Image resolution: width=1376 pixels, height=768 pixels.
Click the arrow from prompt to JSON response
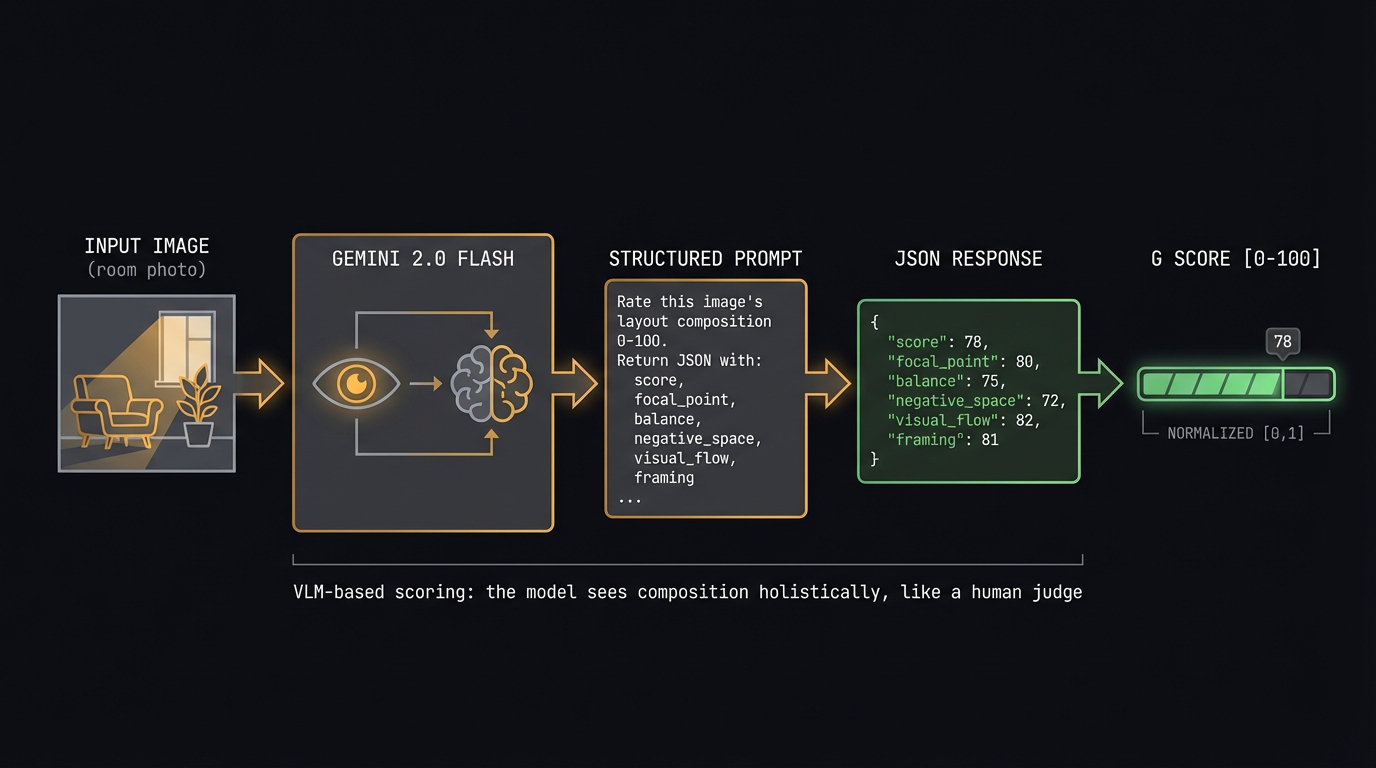coord(829,384)
